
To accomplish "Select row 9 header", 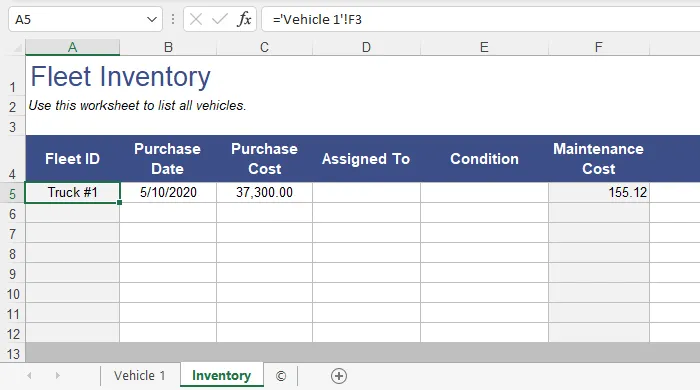I will [x=12, y=274].
